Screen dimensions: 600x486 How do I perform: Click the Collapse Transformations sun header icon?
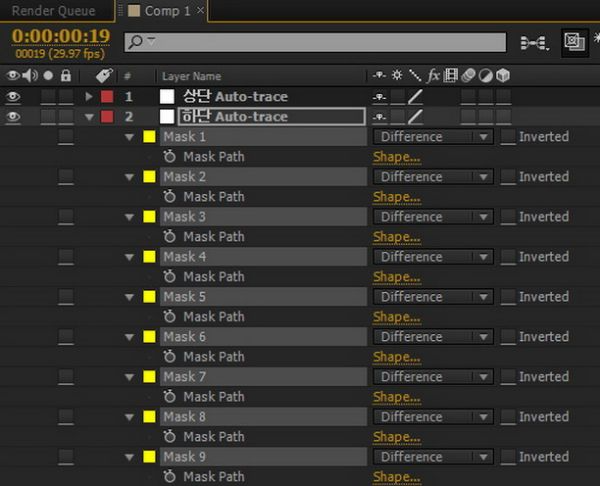click(397, 75)
